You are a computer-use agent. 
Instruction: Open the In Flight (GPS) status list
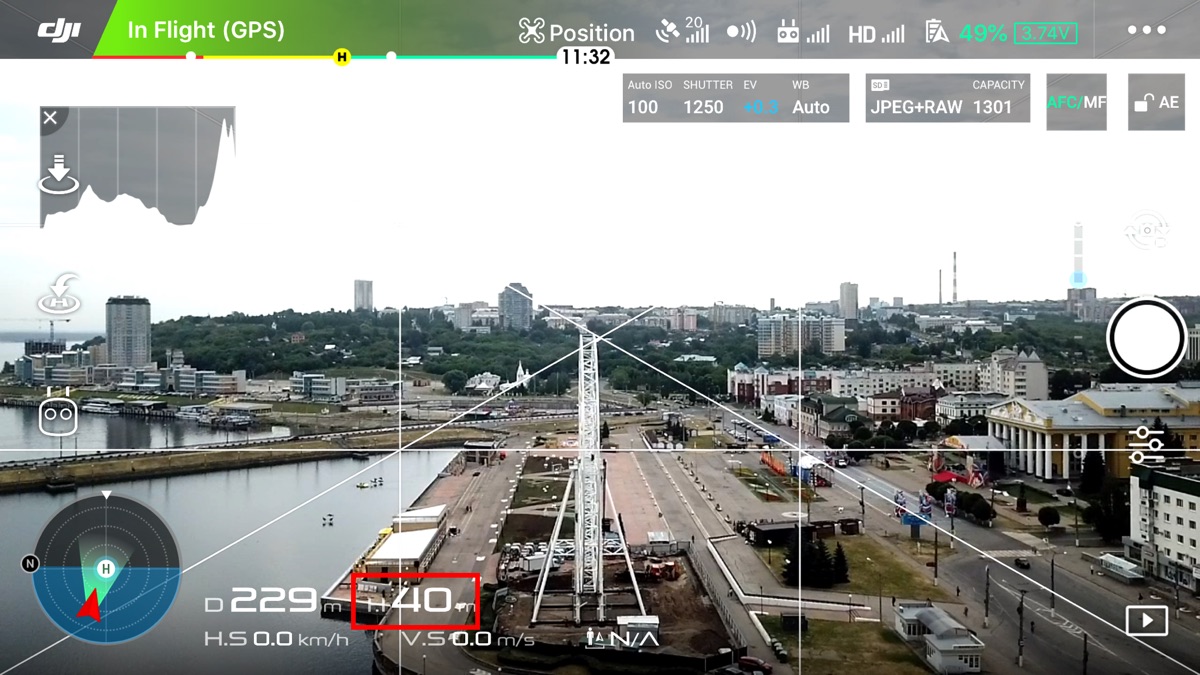[206, 30]
